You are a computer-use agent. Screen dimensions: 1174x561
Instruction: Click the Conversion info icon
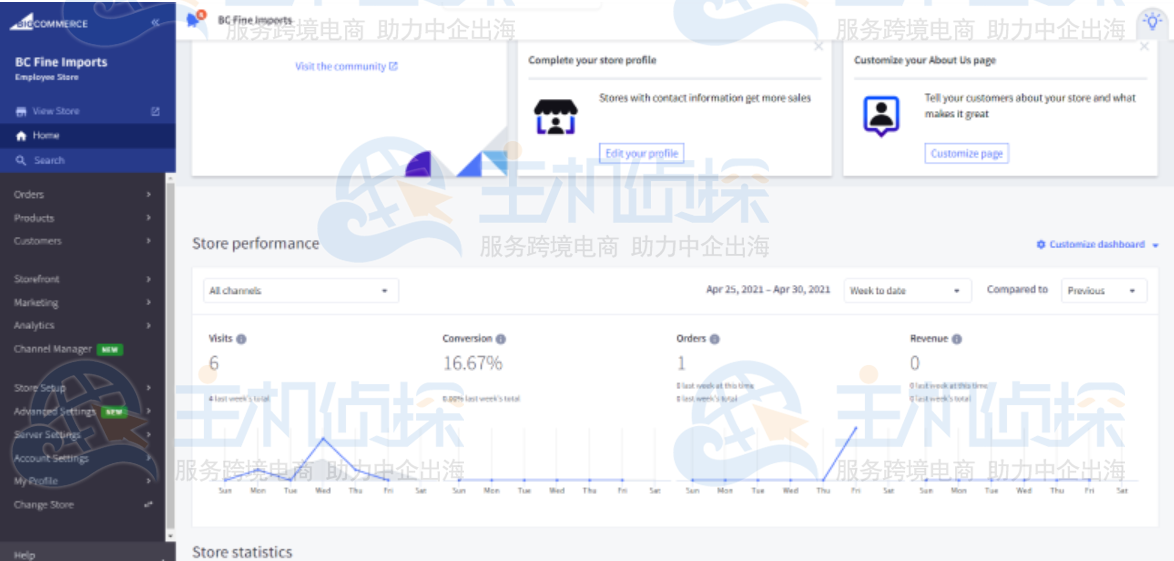point(500,339)
